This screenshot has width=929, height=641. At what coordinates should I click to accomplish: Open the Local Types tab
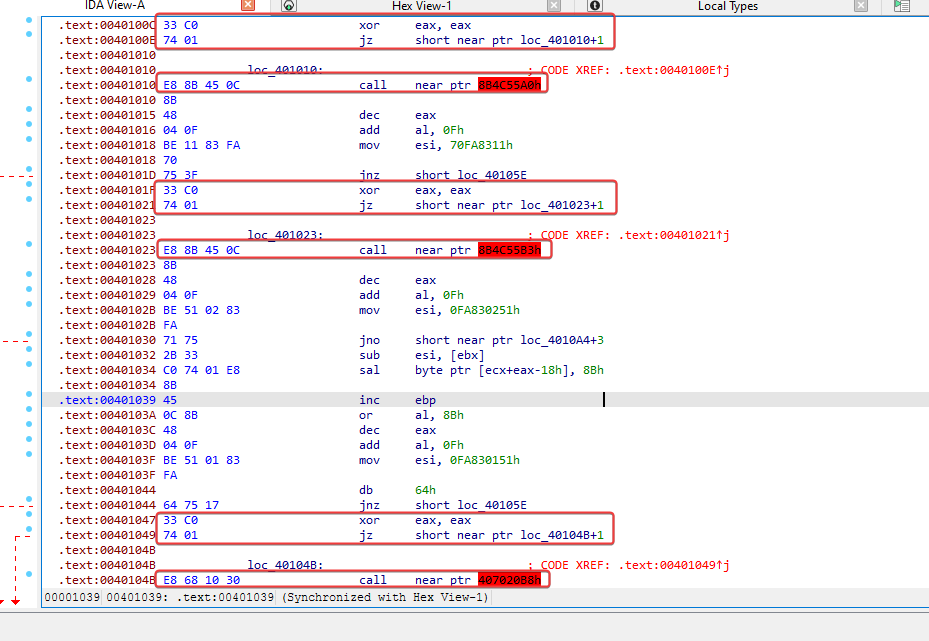(x=728, y=6)
